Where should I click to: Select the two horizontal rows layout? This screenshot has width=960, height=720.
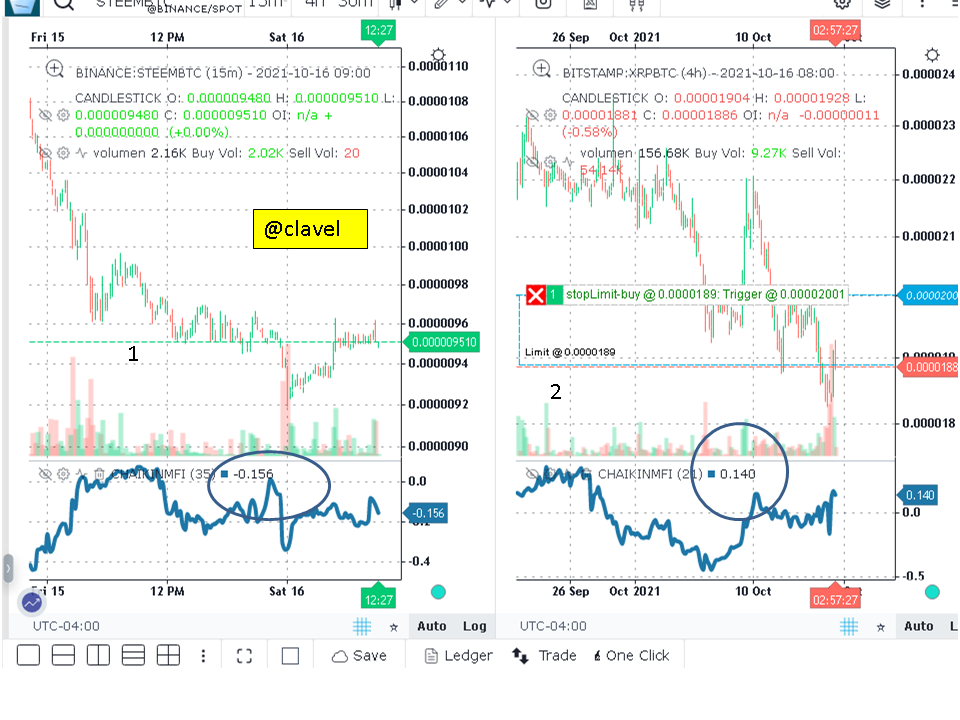click(x=63, y=656)
